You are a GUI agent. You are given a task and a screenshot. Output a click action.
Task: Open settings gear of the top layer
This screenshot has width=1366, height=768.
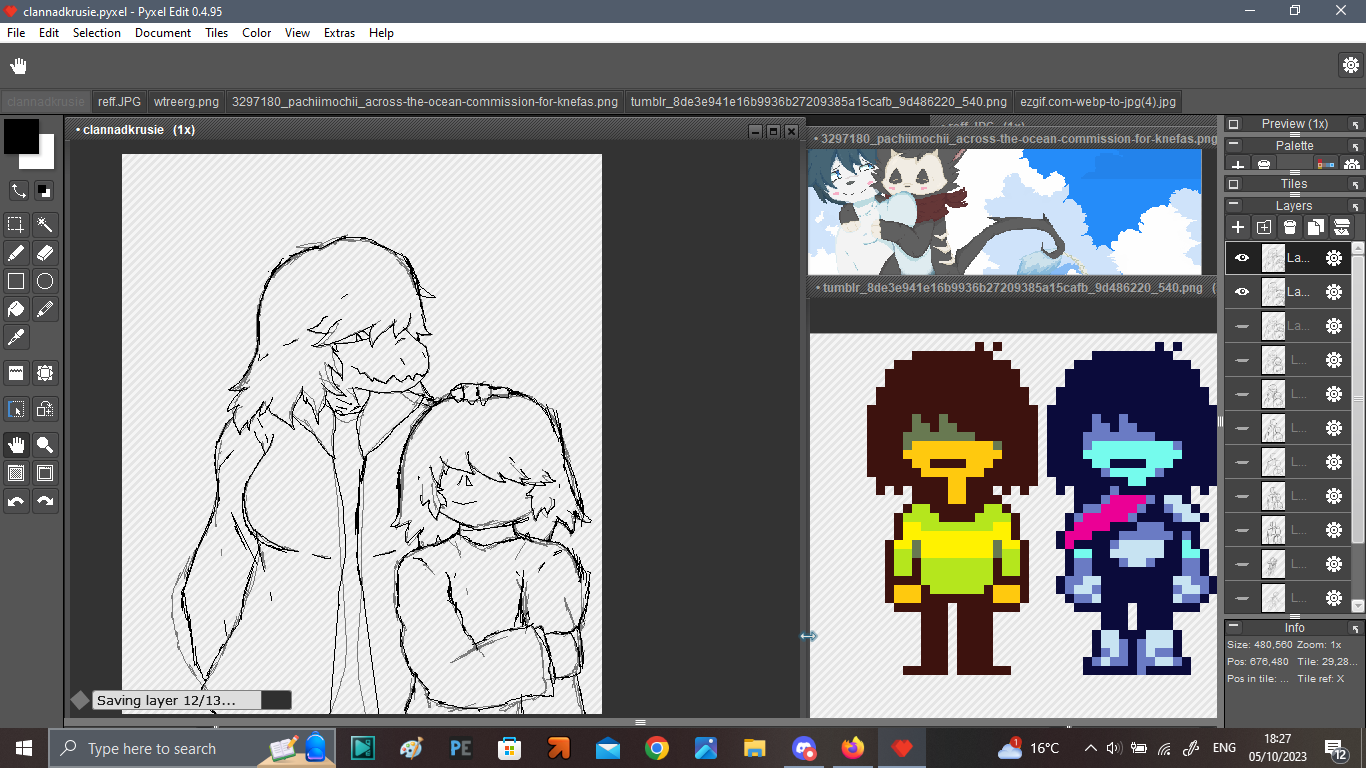click(1334, 258)
